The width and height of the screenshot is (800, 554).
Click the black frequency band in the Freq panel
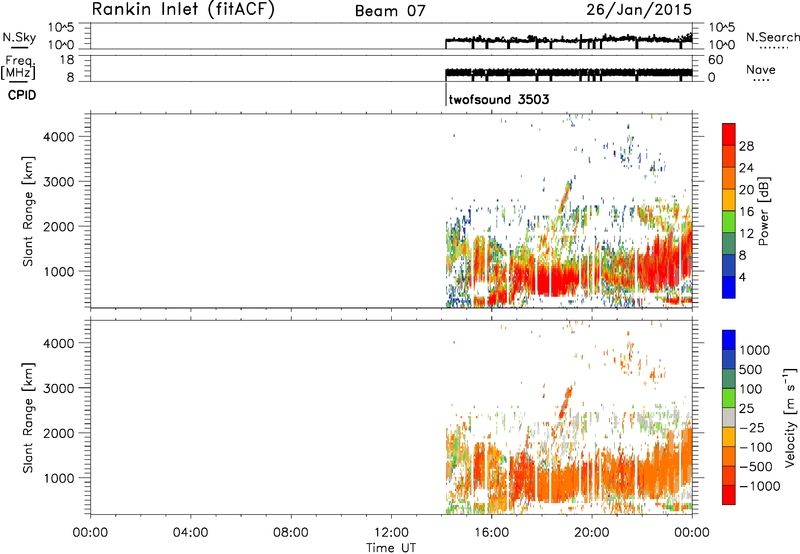coord(568,73)
